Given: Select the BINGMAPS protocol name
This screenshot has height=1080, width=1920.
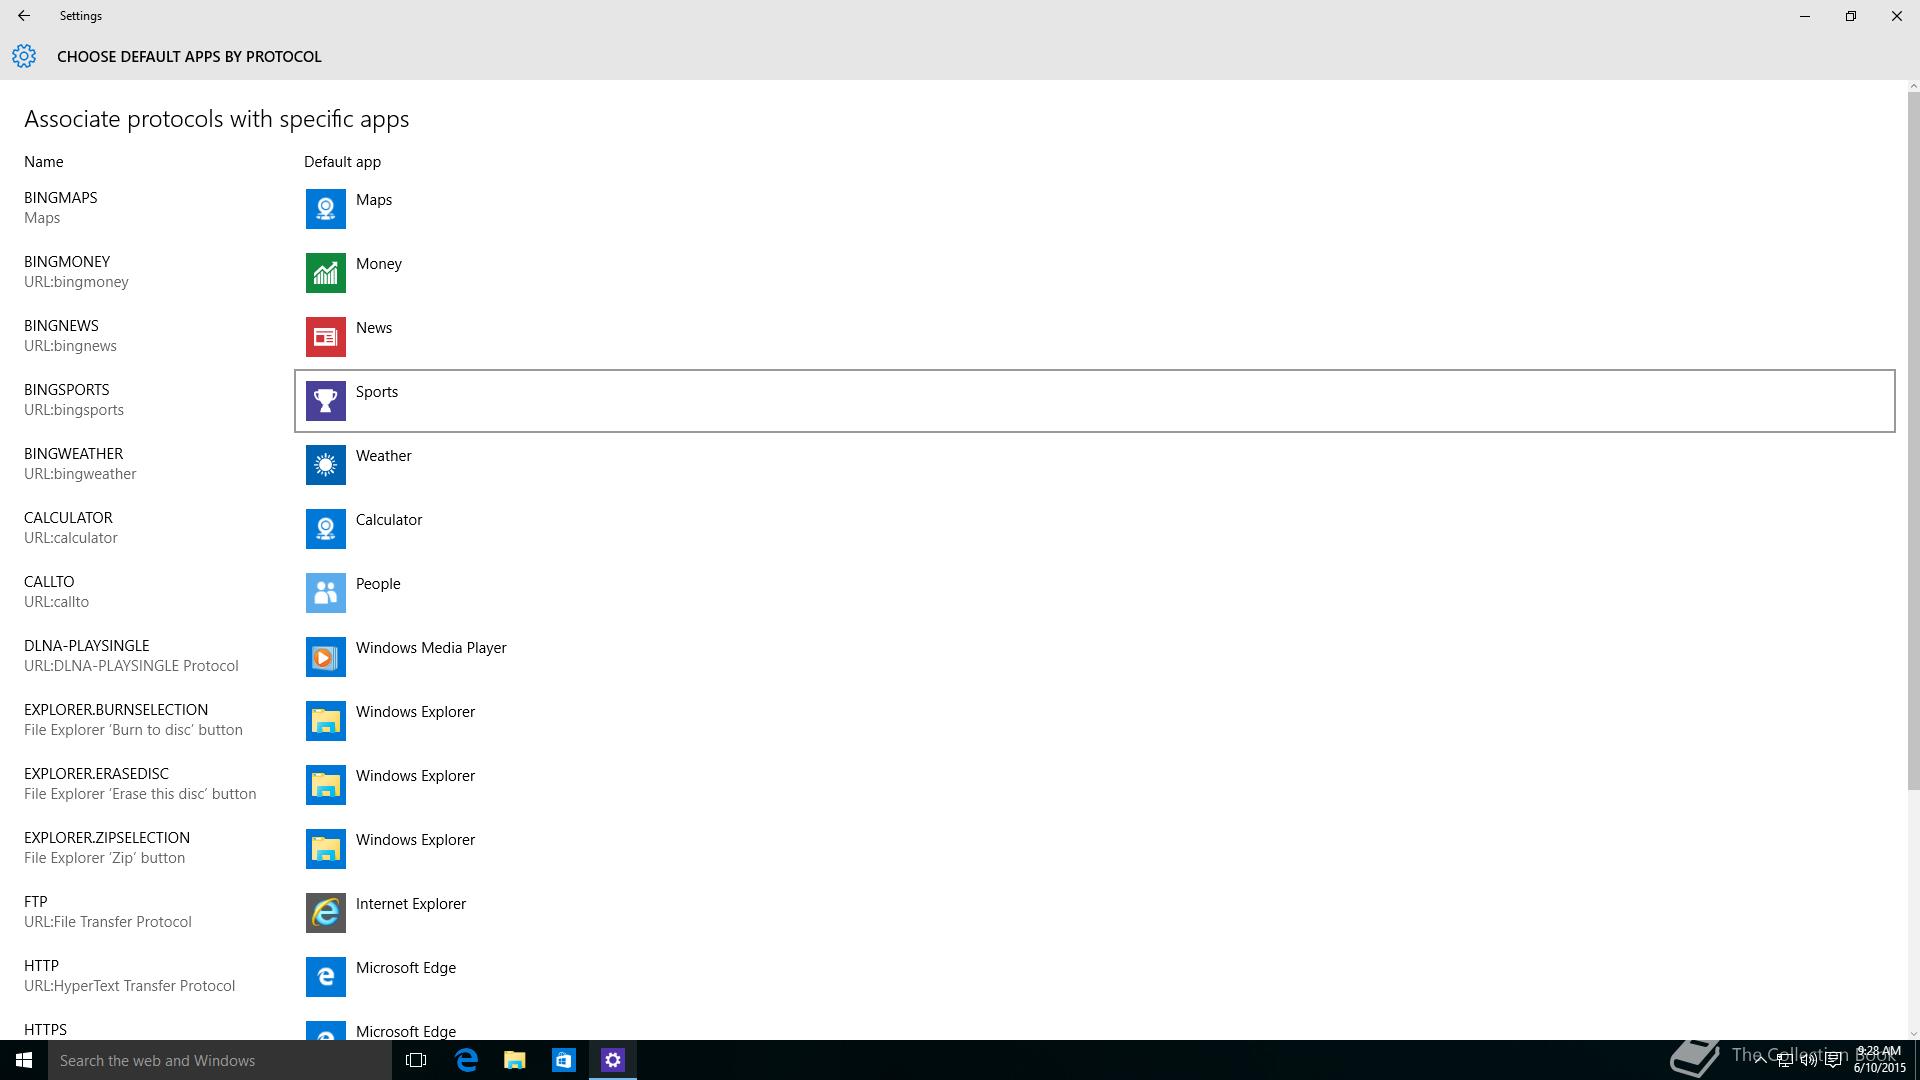Looking at the screenshot, I should (x=61, y=198).
